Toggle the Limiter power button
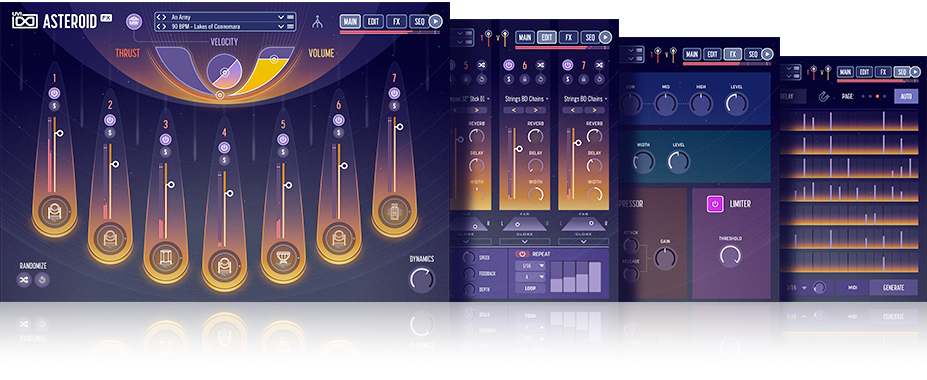Screen dimensions: 927x380 (x=715, y=204)
